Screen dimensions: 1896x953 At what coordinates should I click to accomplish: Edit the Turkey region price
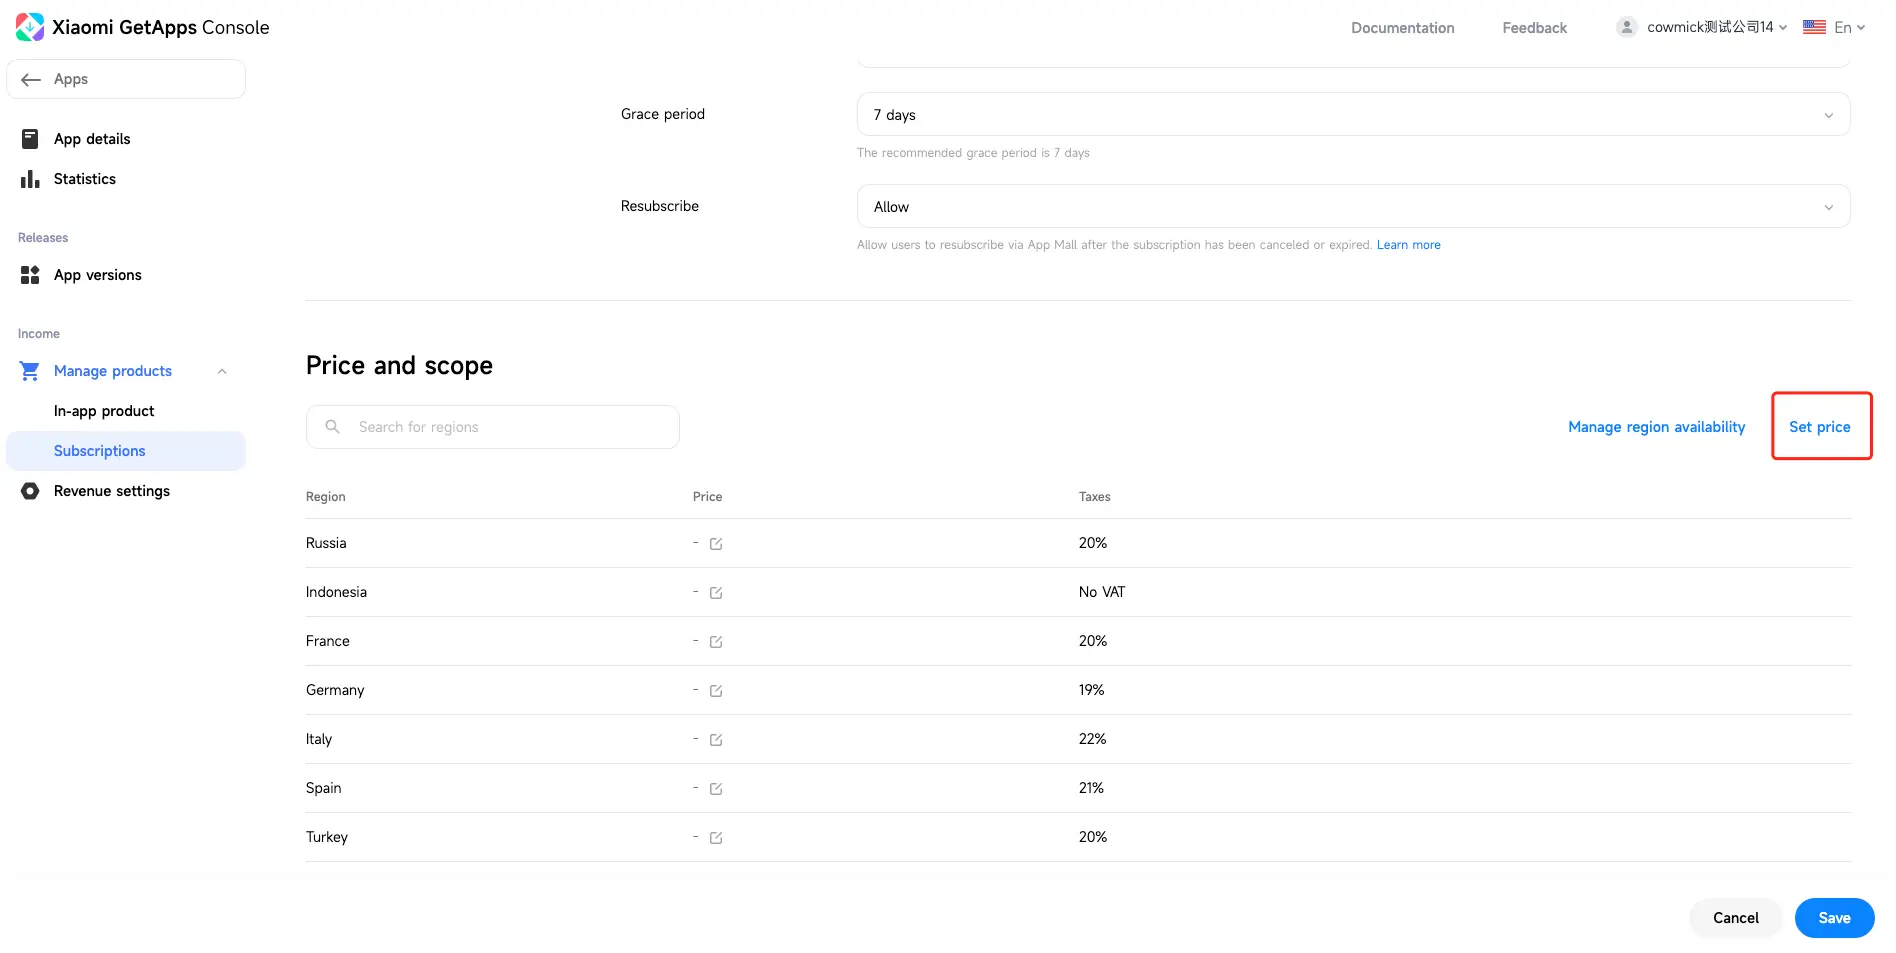pos(716,838)
